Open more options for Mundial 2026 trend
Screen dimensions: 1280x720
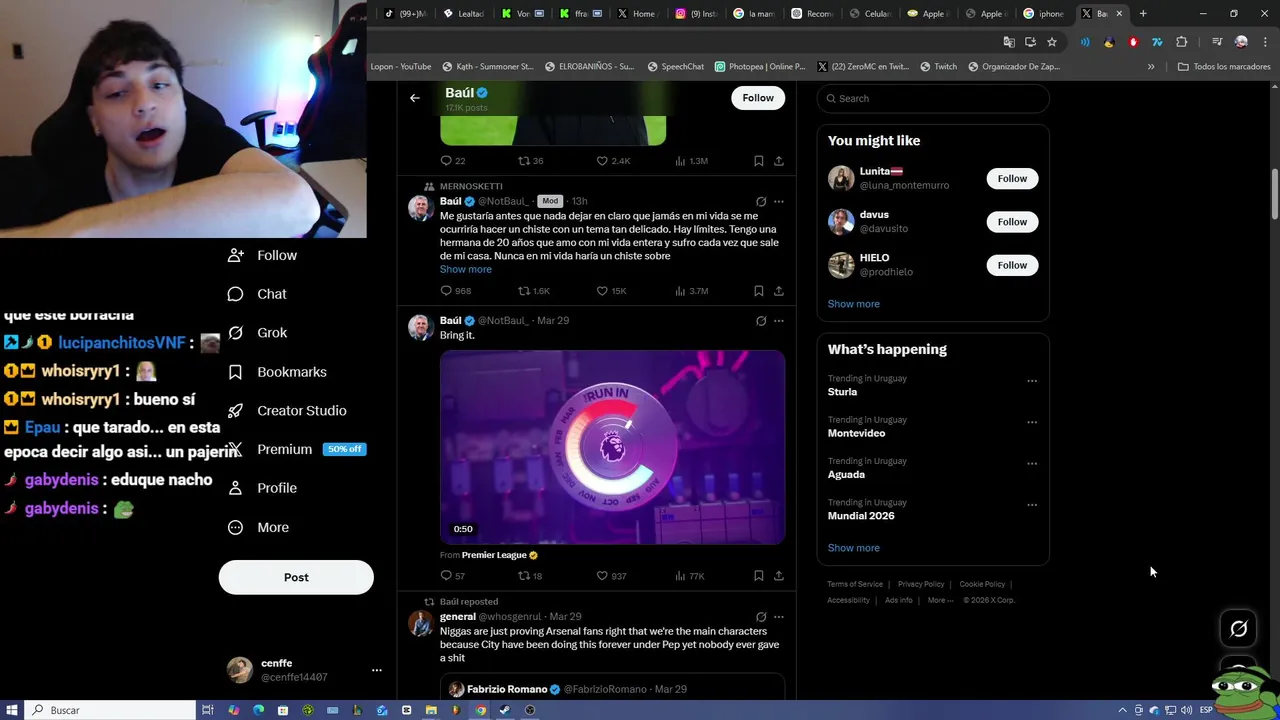click(x=1032, y=505)
